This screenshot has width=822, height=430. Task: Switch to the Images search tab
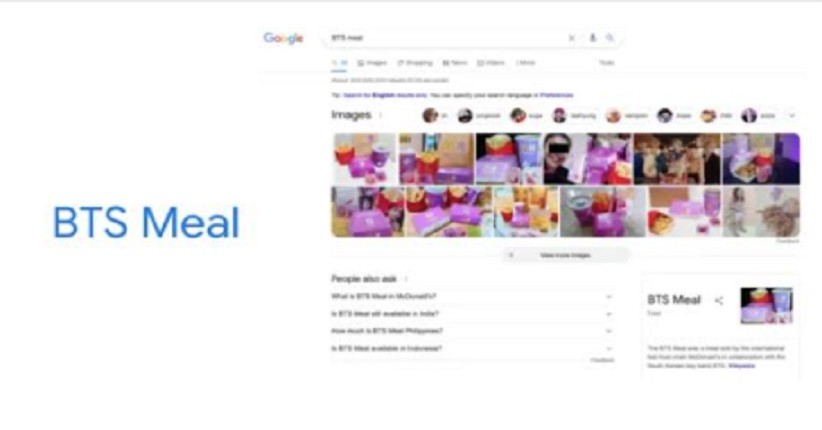[372, 63]
